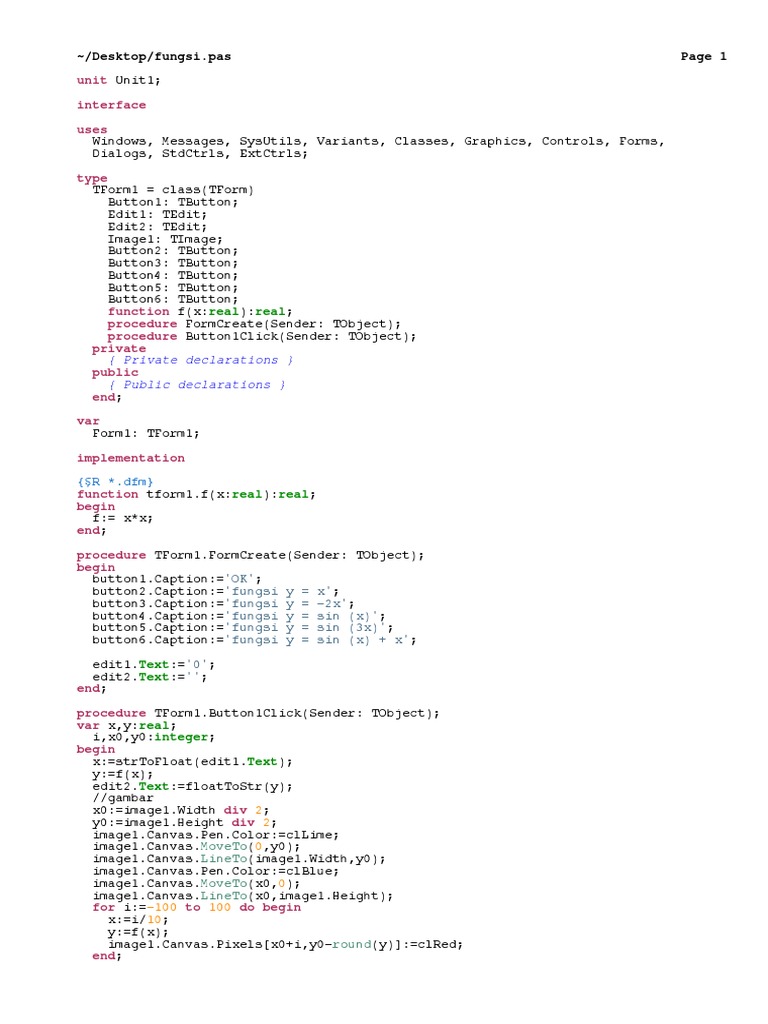Click the line 'edit2.Text:=floatToStr(y);'

click(192, 786)
